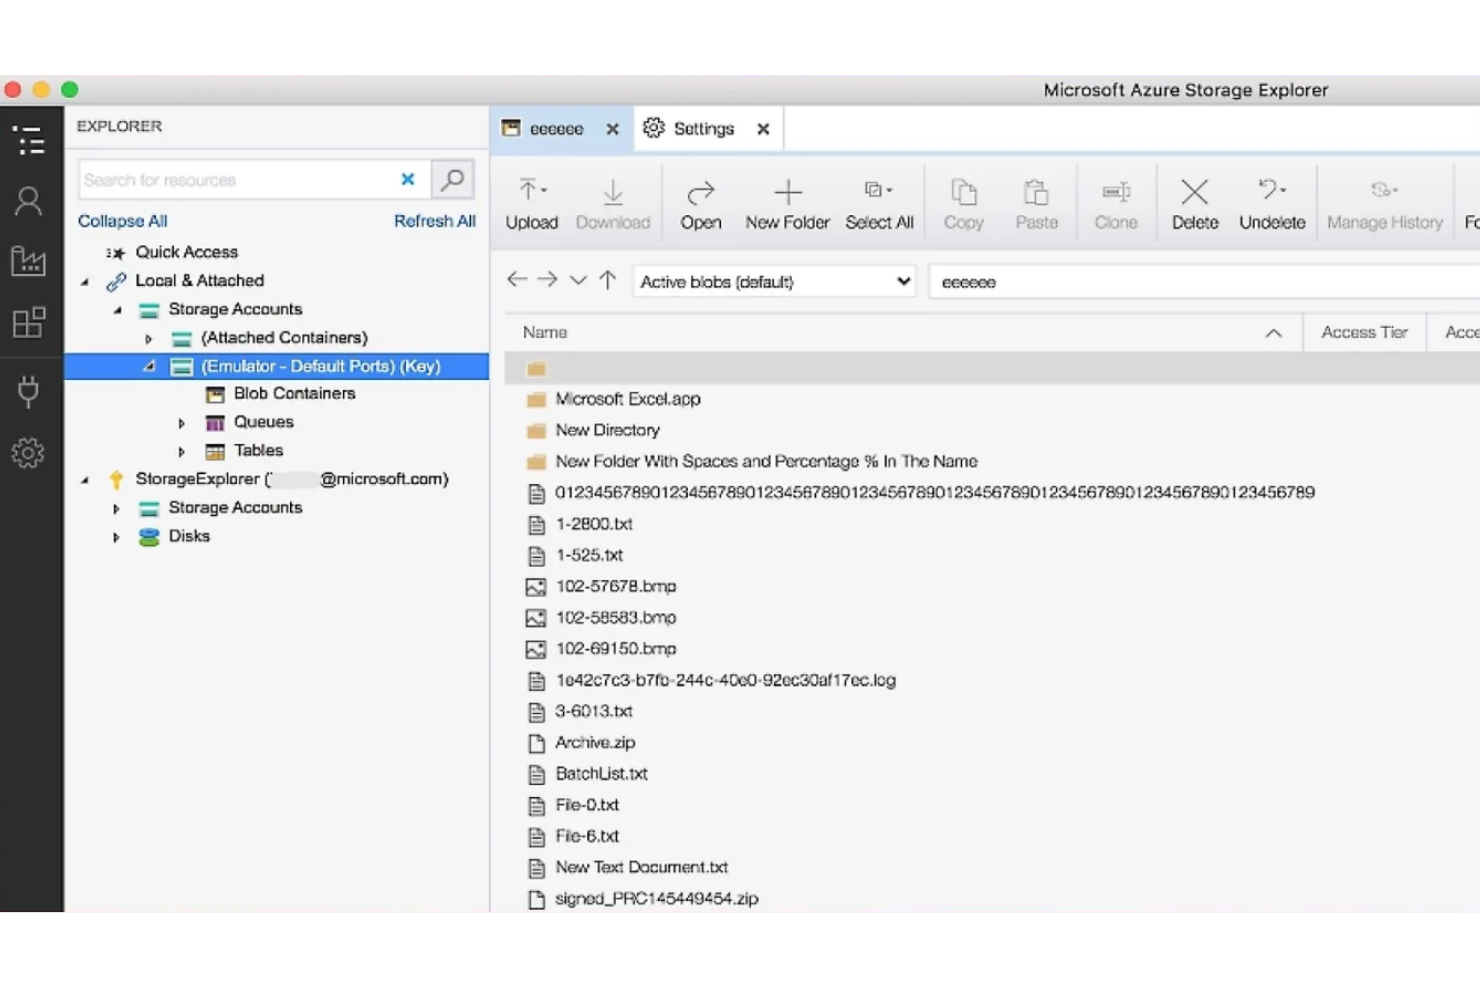Expand the Queues tree node
This screenshot has width=1480, height=987.
pyautogui.click(x=181, y=422)
